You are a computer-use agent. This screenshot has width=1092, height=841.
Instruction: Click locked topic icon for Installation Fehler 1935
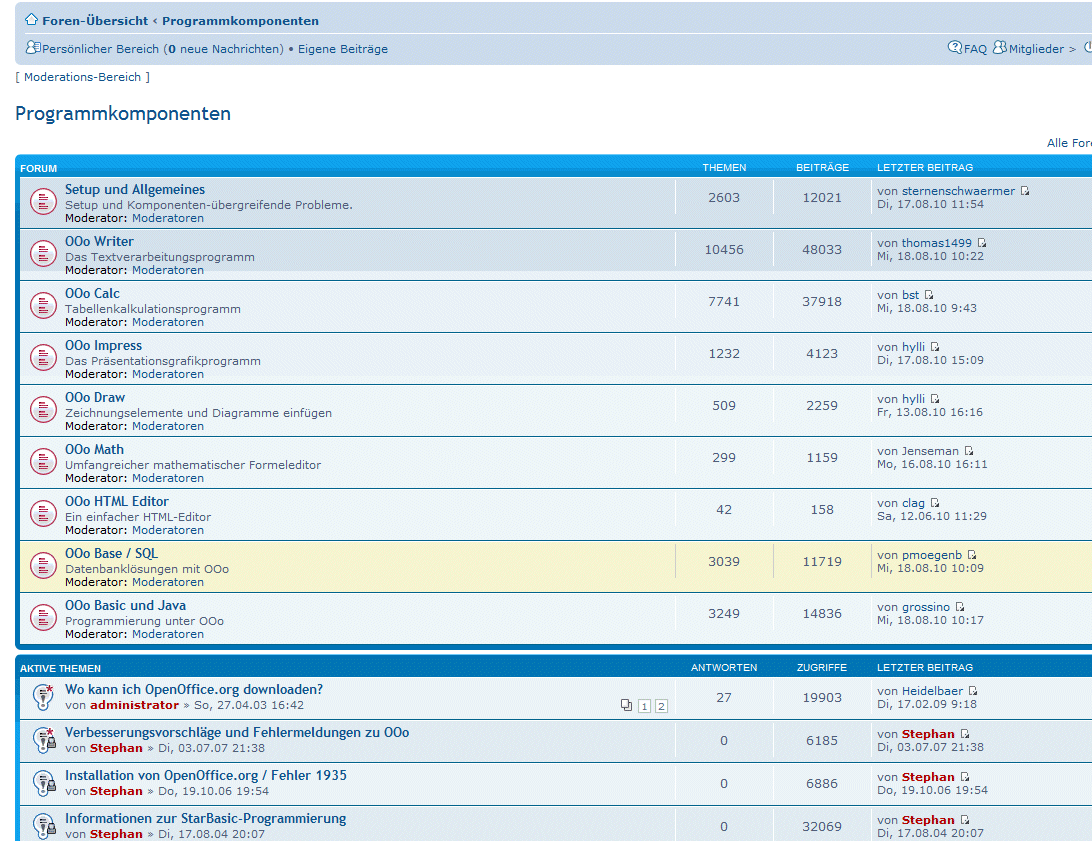click(x=43, y=783)
